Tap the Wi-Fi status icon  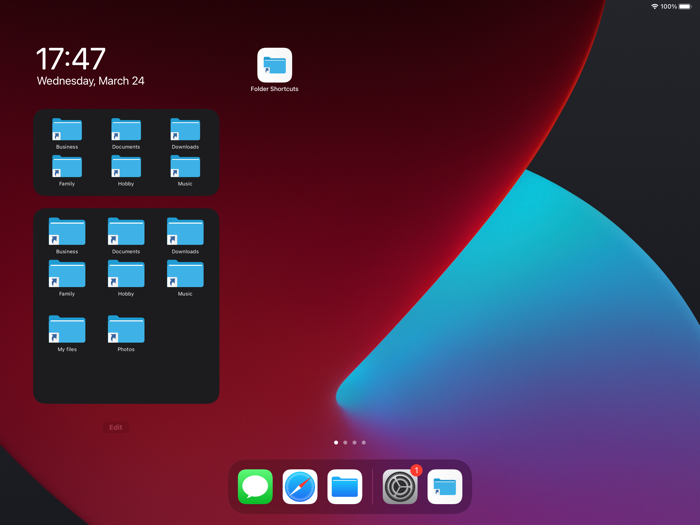tap(654, 6)
